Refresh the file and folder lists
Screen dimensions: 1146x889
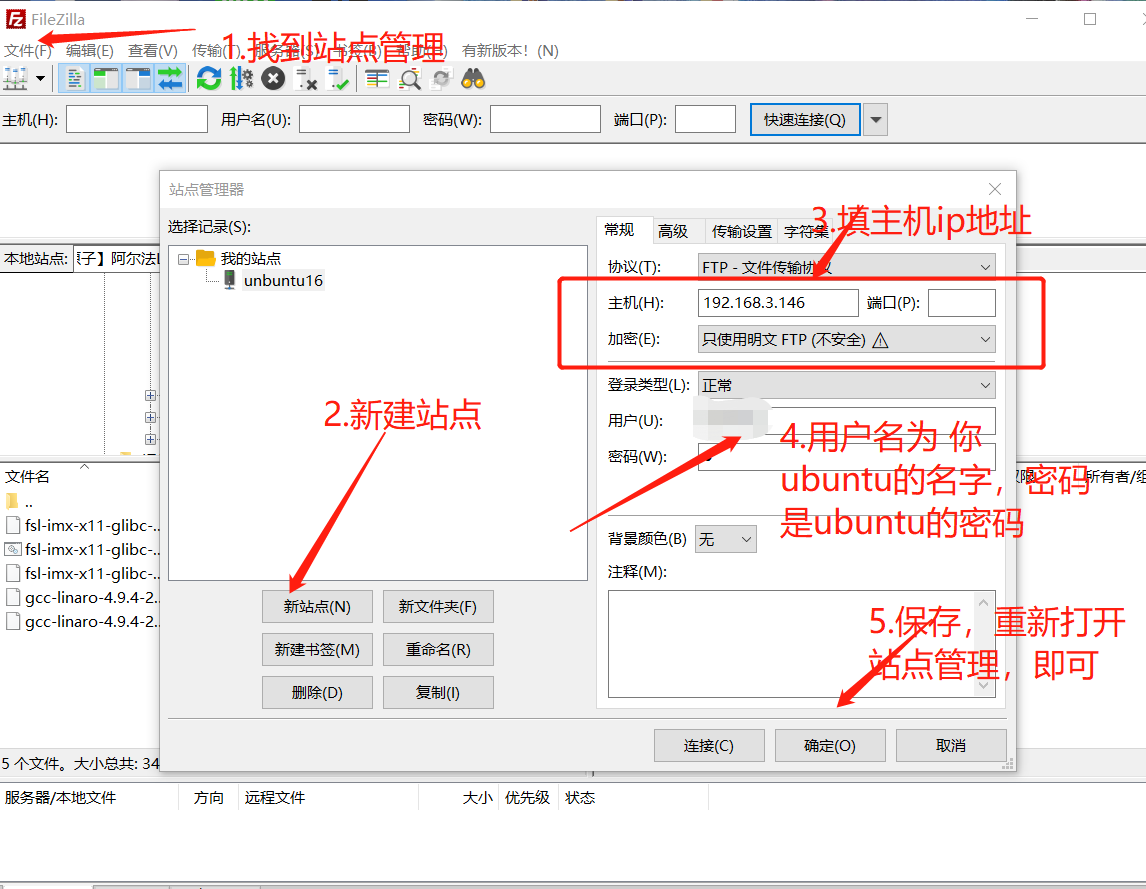click(x=209, y=78)
